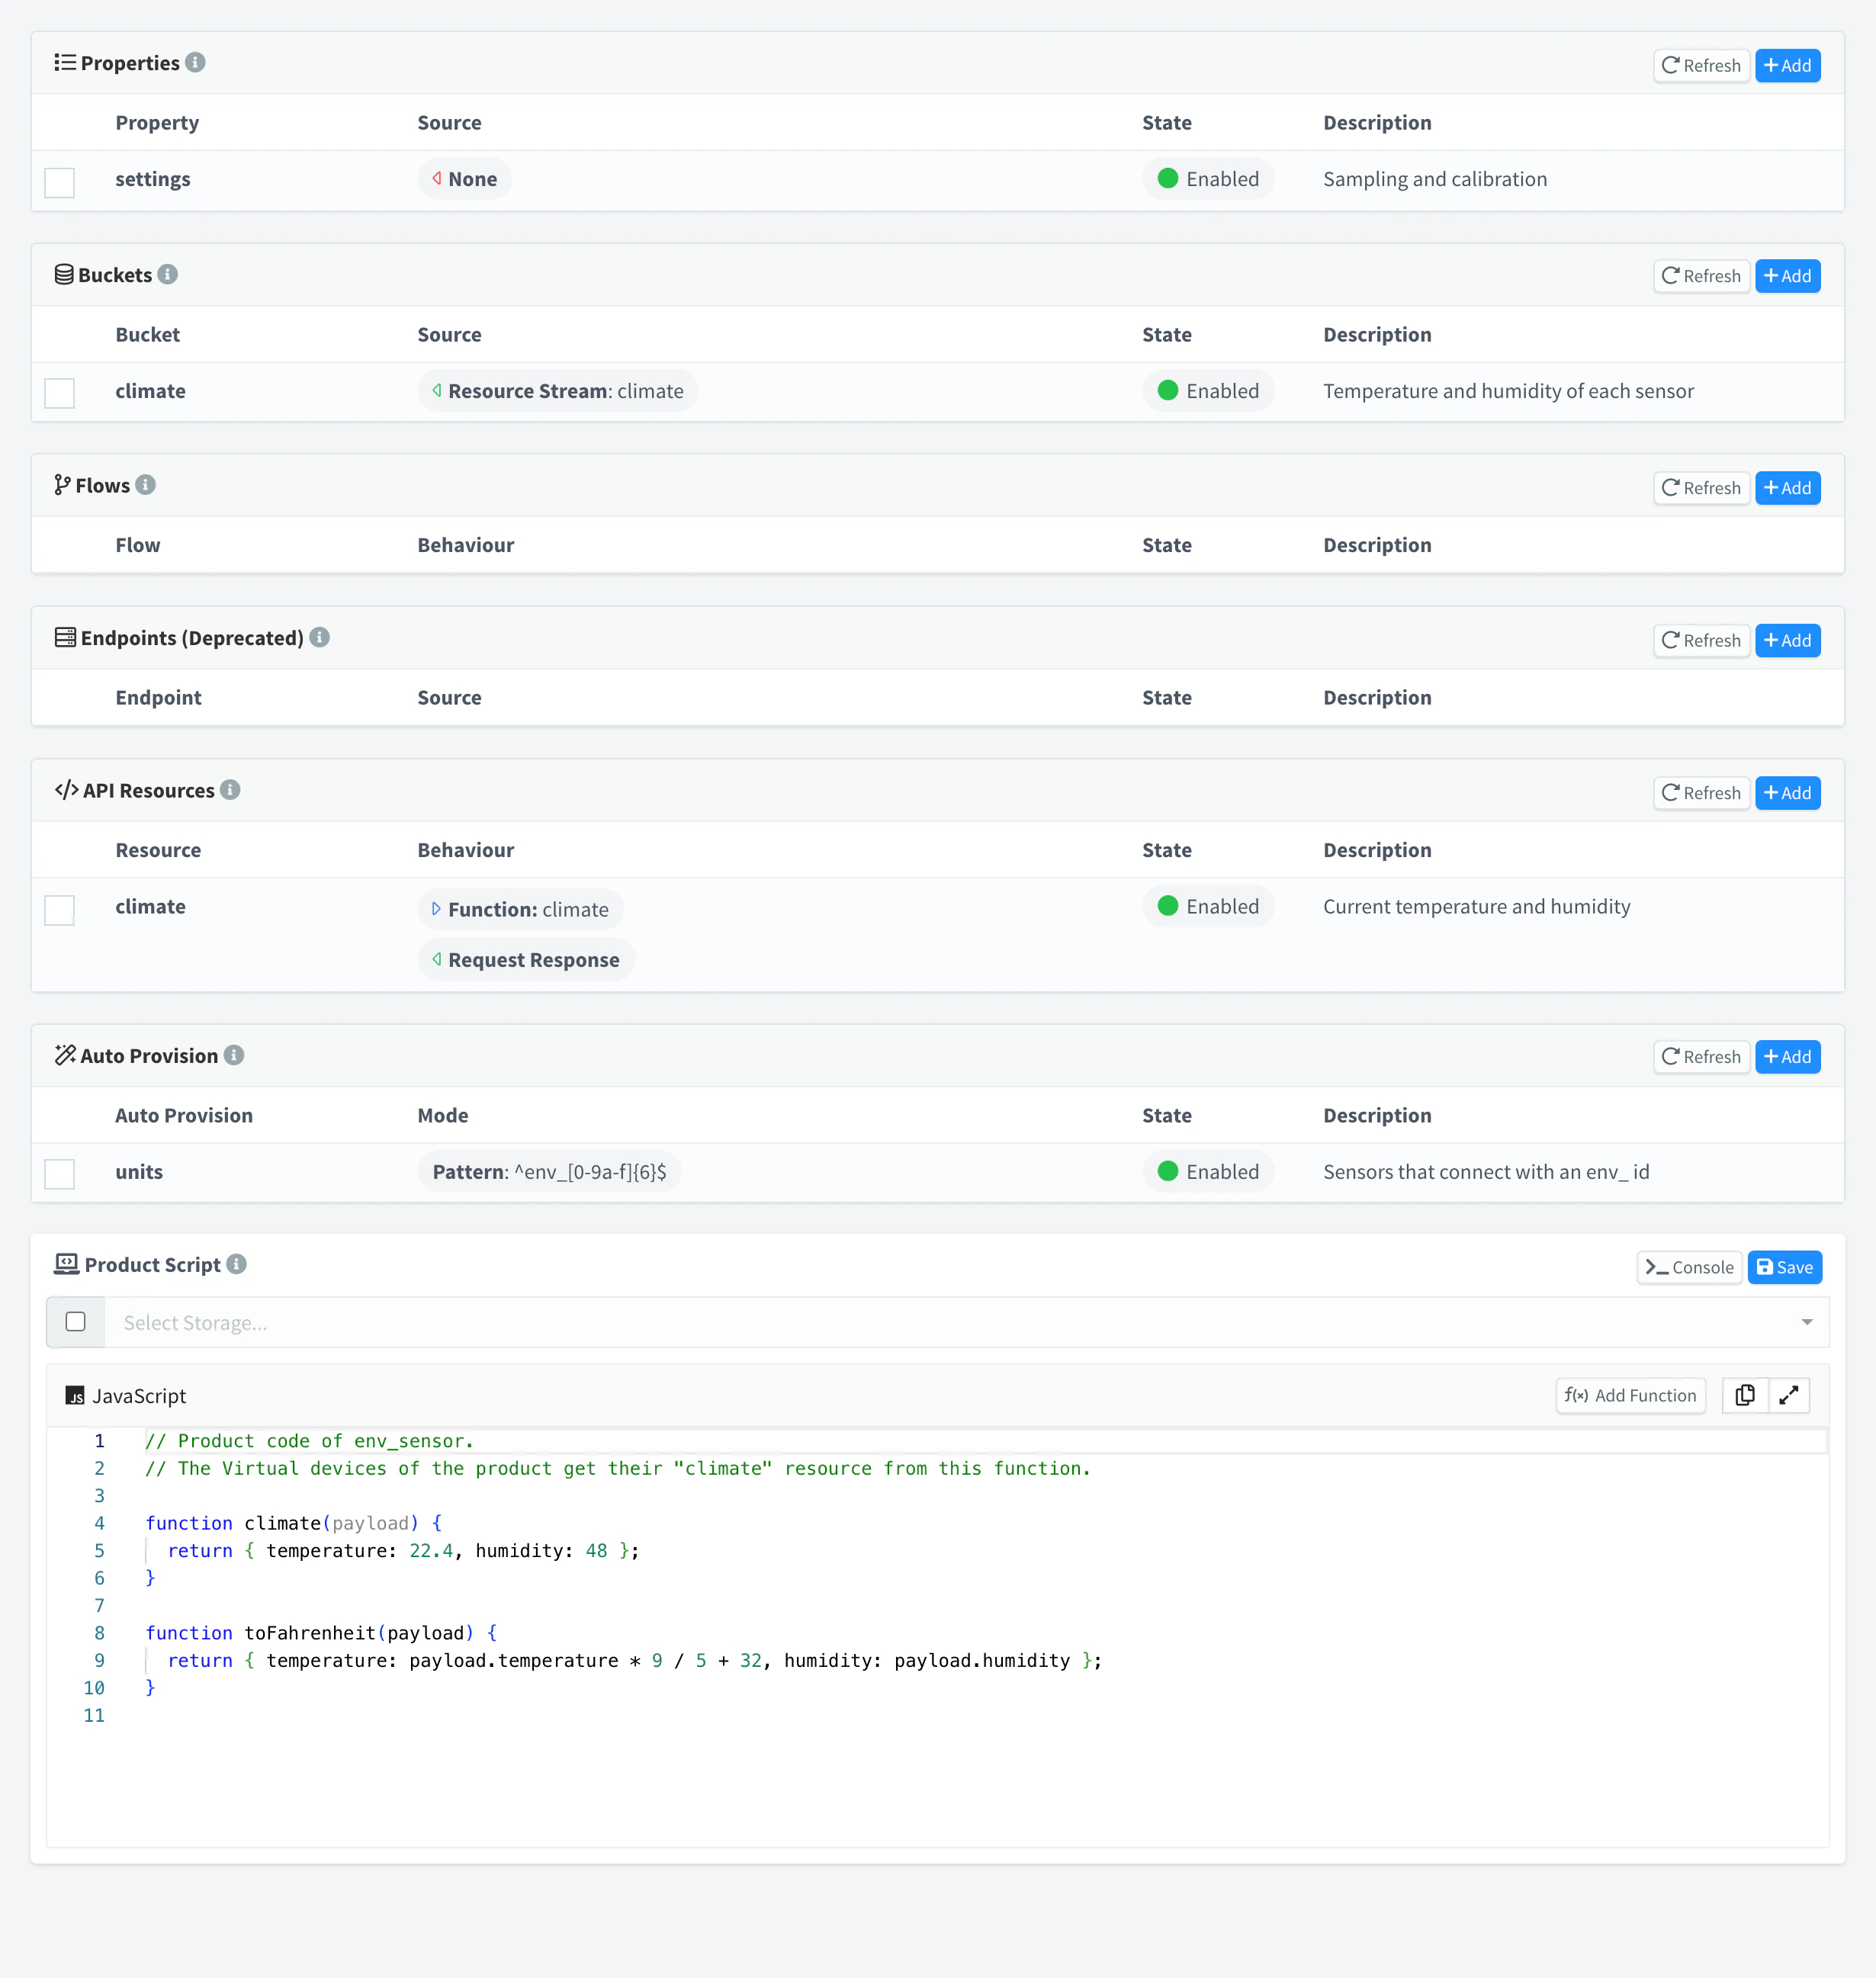The height and width of the screenshot is (1978, 1876).
Task: Add a new property
Action: (1787, 65)
